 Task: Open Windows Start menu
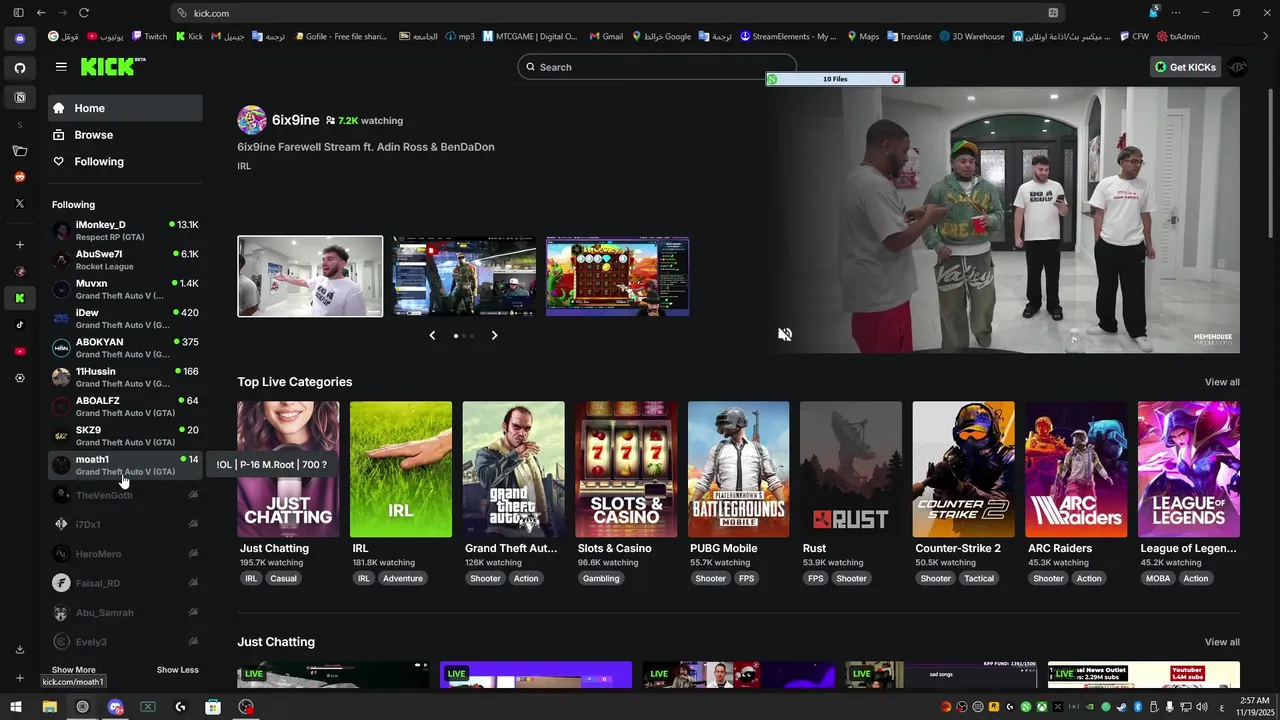[x=16, y=707]
